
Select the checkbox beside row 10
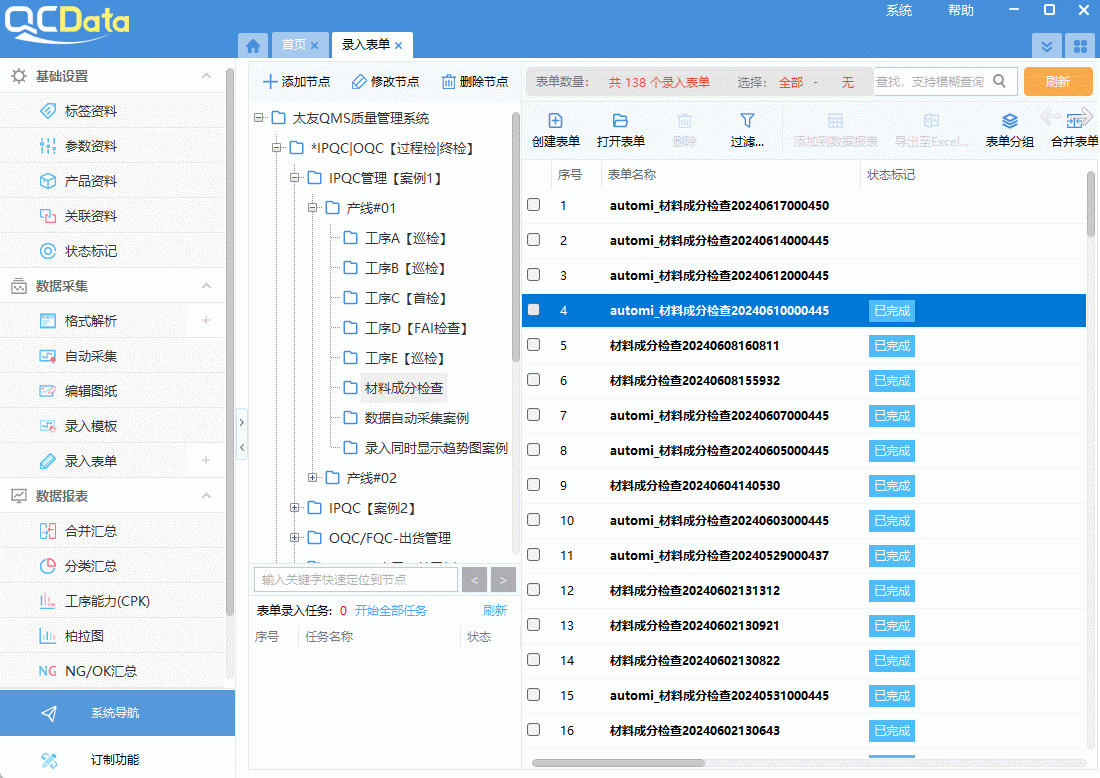[x=533, y=520]
